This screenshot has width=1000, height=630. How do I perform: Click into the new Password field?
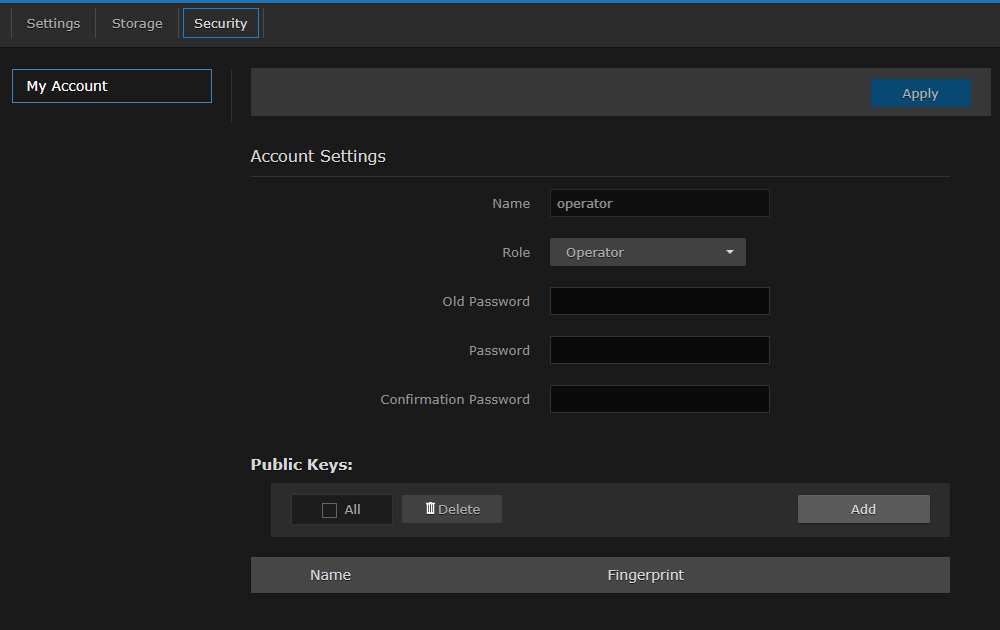click(659, 350)
